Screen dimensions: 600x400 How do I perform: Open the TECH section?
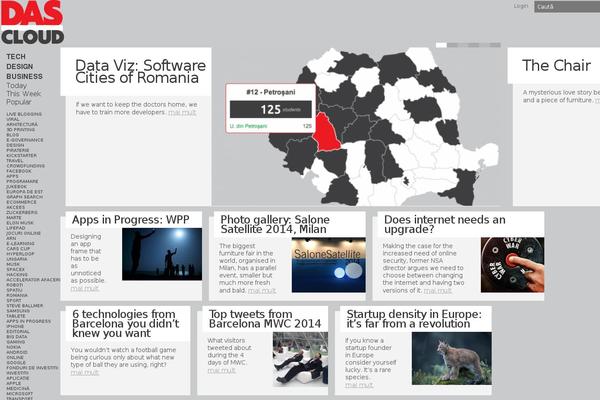[x=16, y=57]
